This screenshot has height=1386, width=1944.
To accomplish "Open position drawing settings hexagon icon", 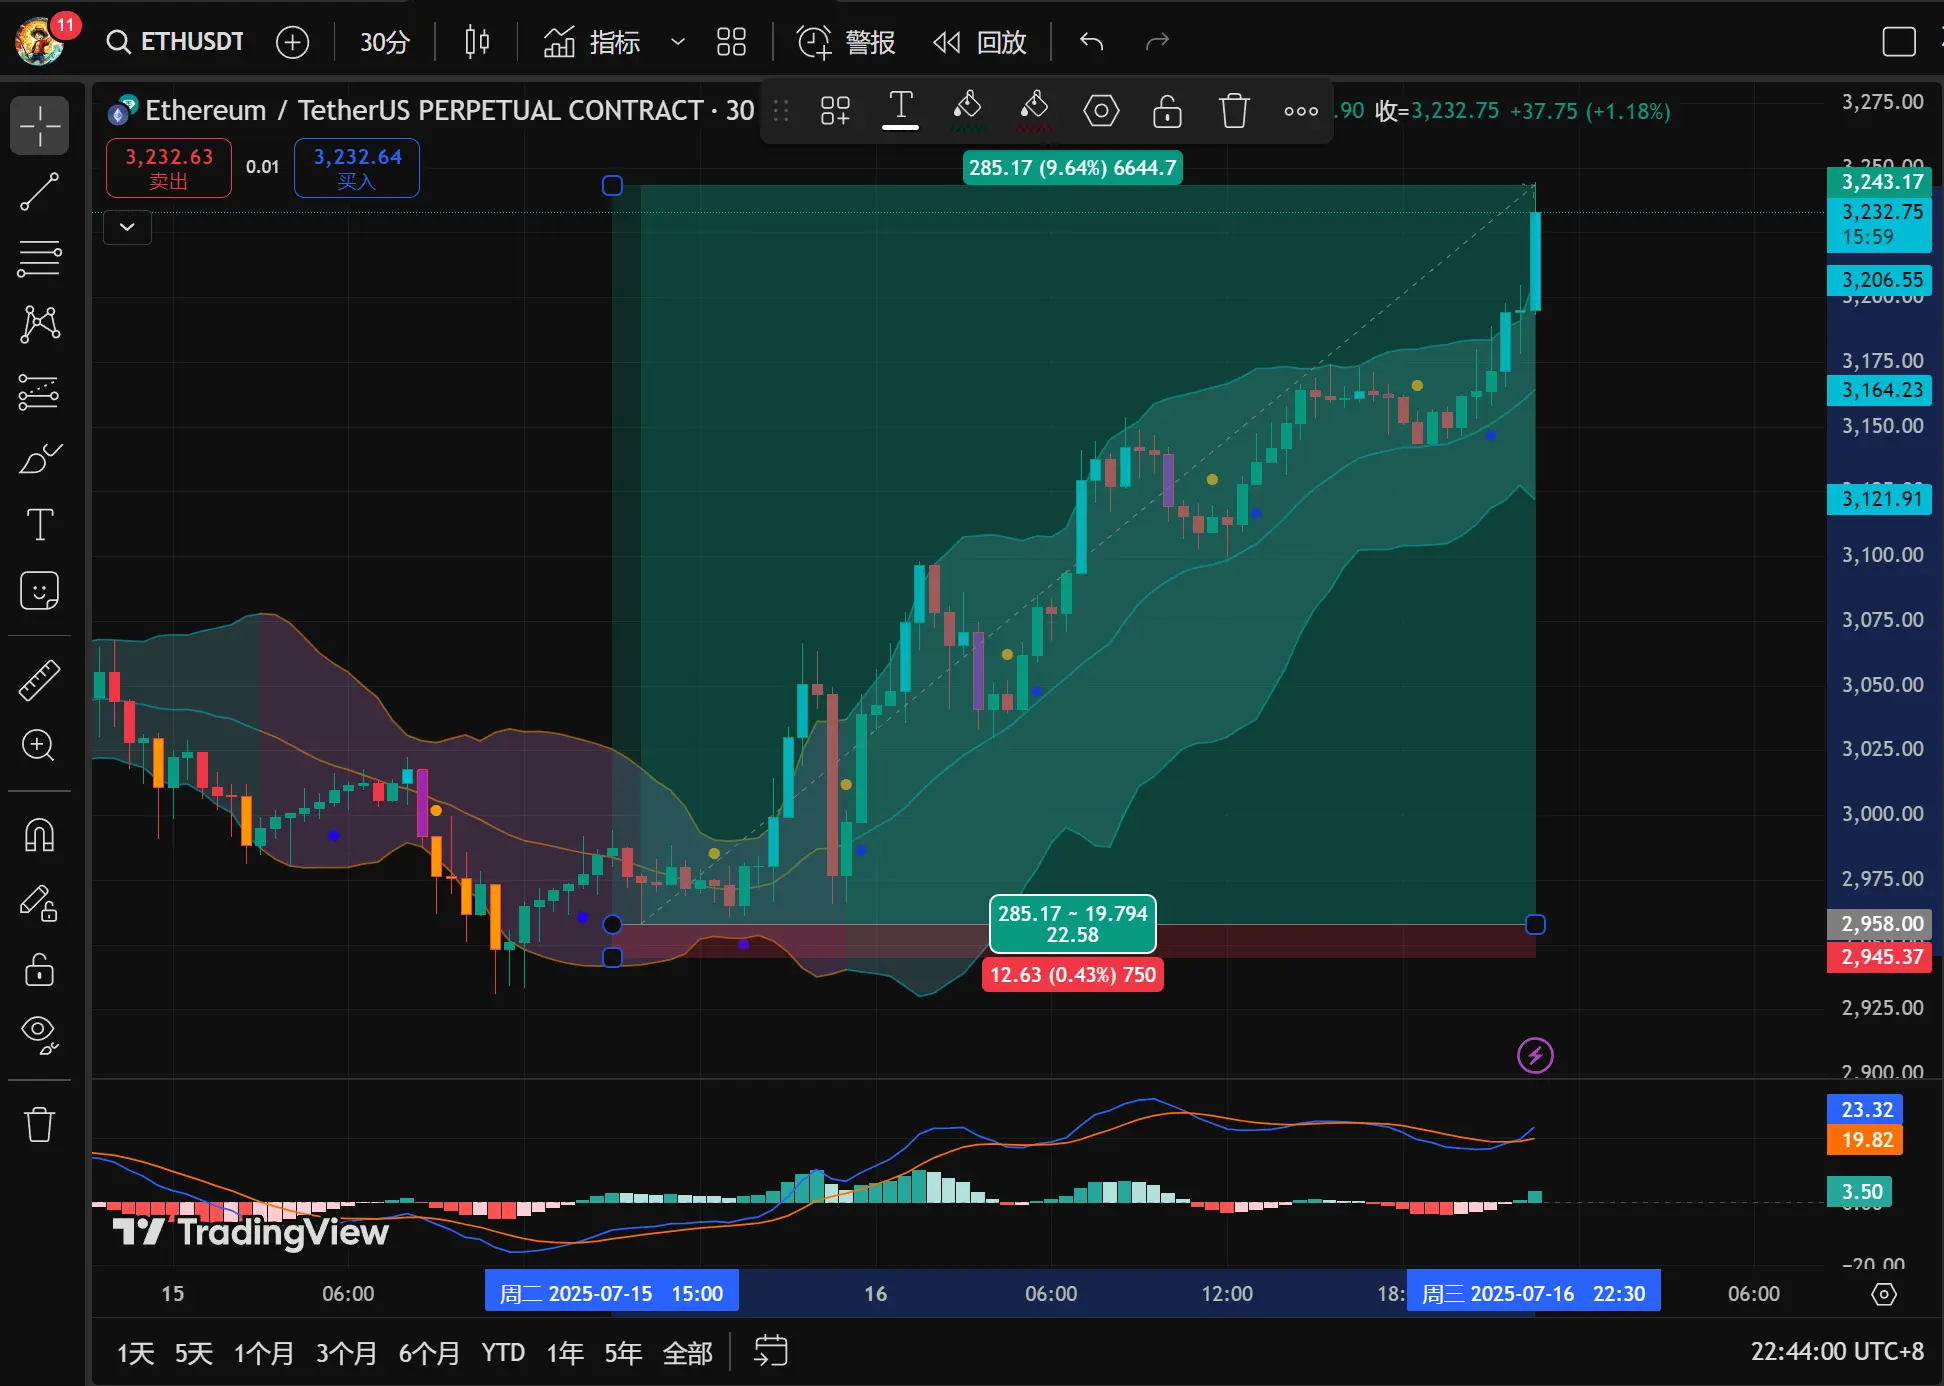I will (1101, 110).
